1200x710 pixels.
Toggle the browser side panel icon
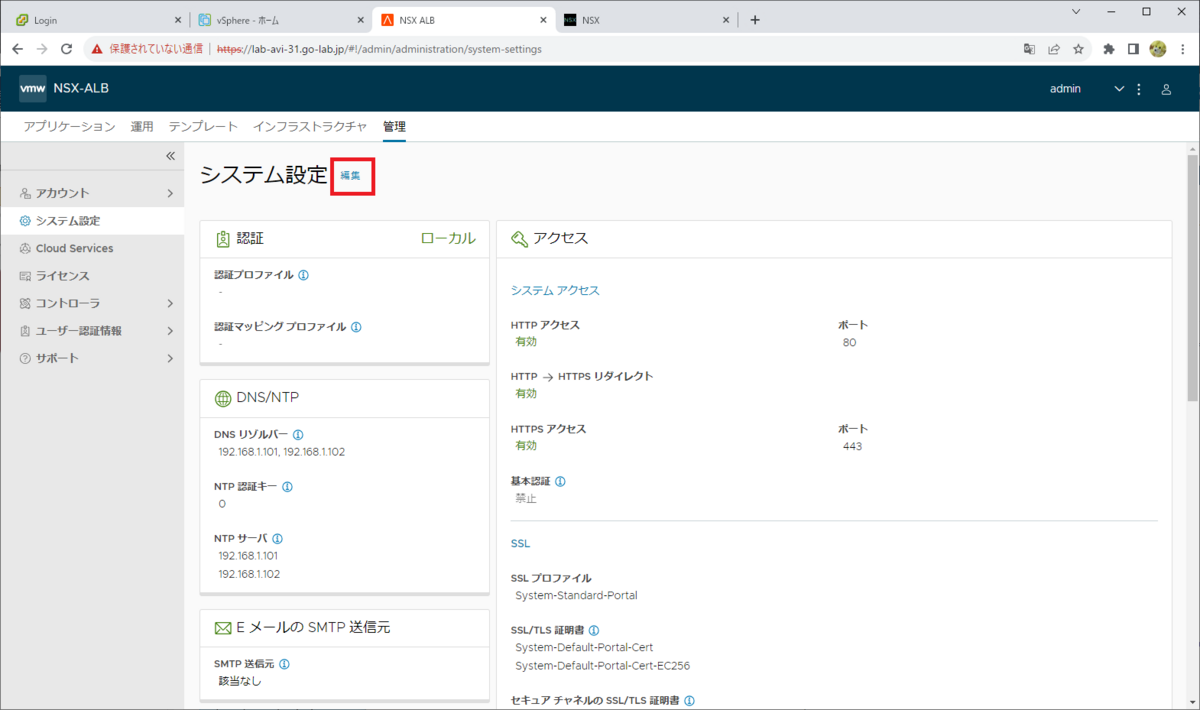point(1133,49)
